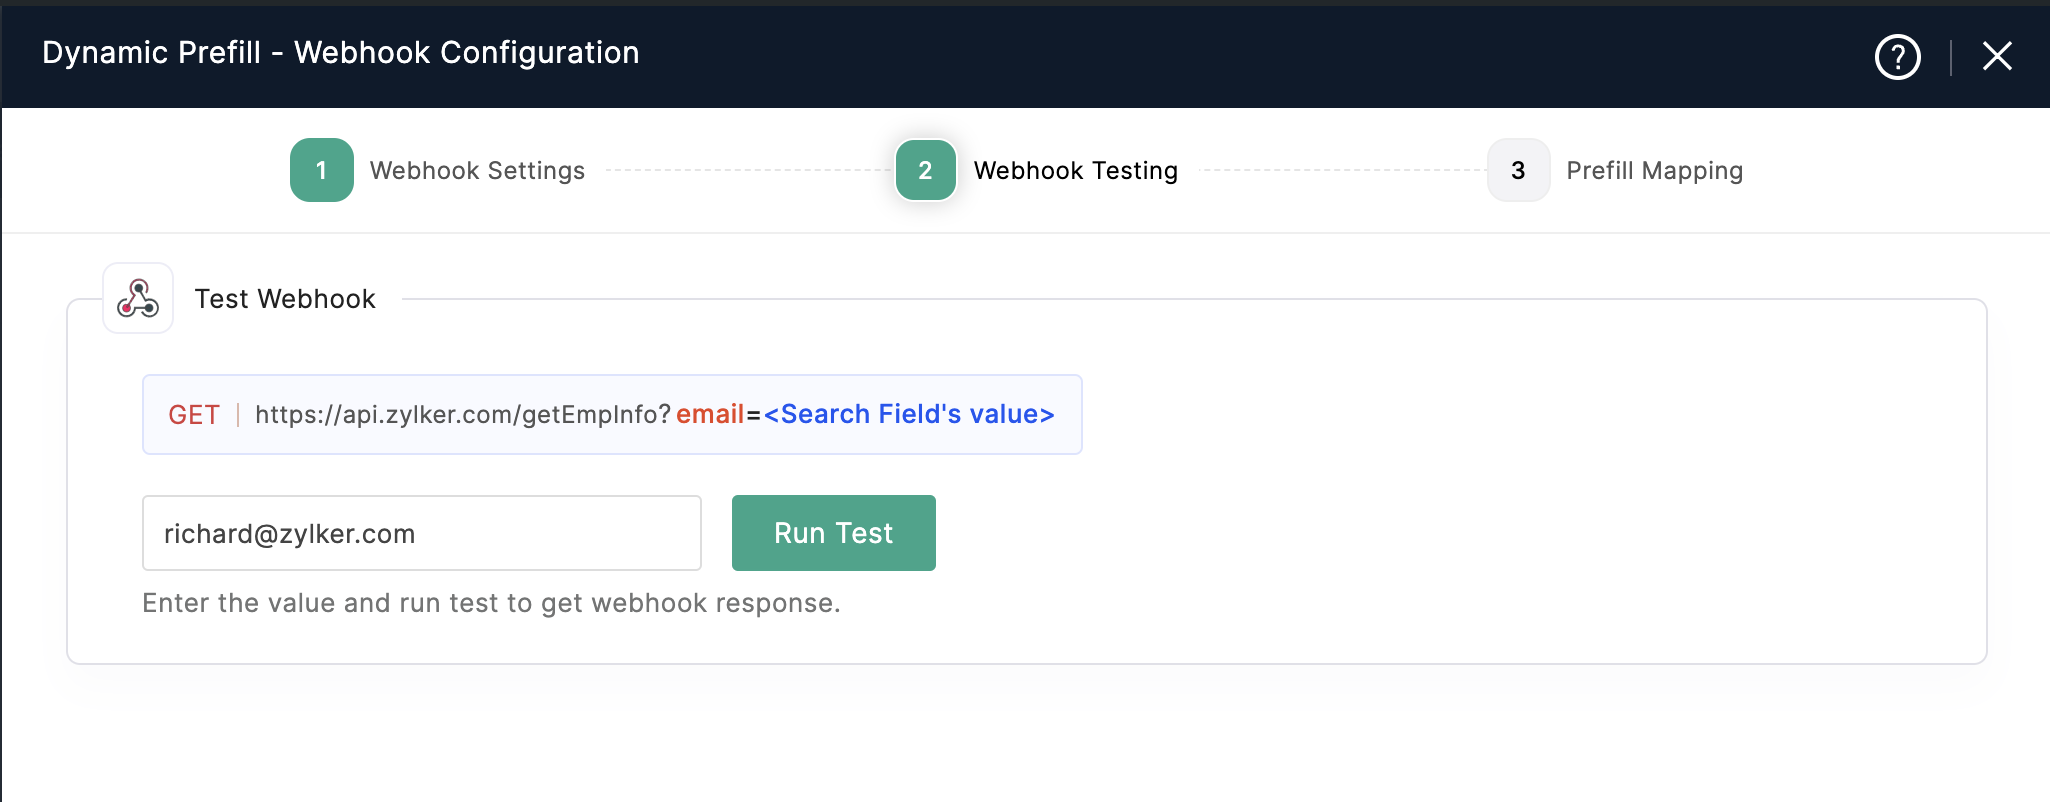Click the Test Webhook section heading
Screen dimensions: 2050x802
pos(285,299)
